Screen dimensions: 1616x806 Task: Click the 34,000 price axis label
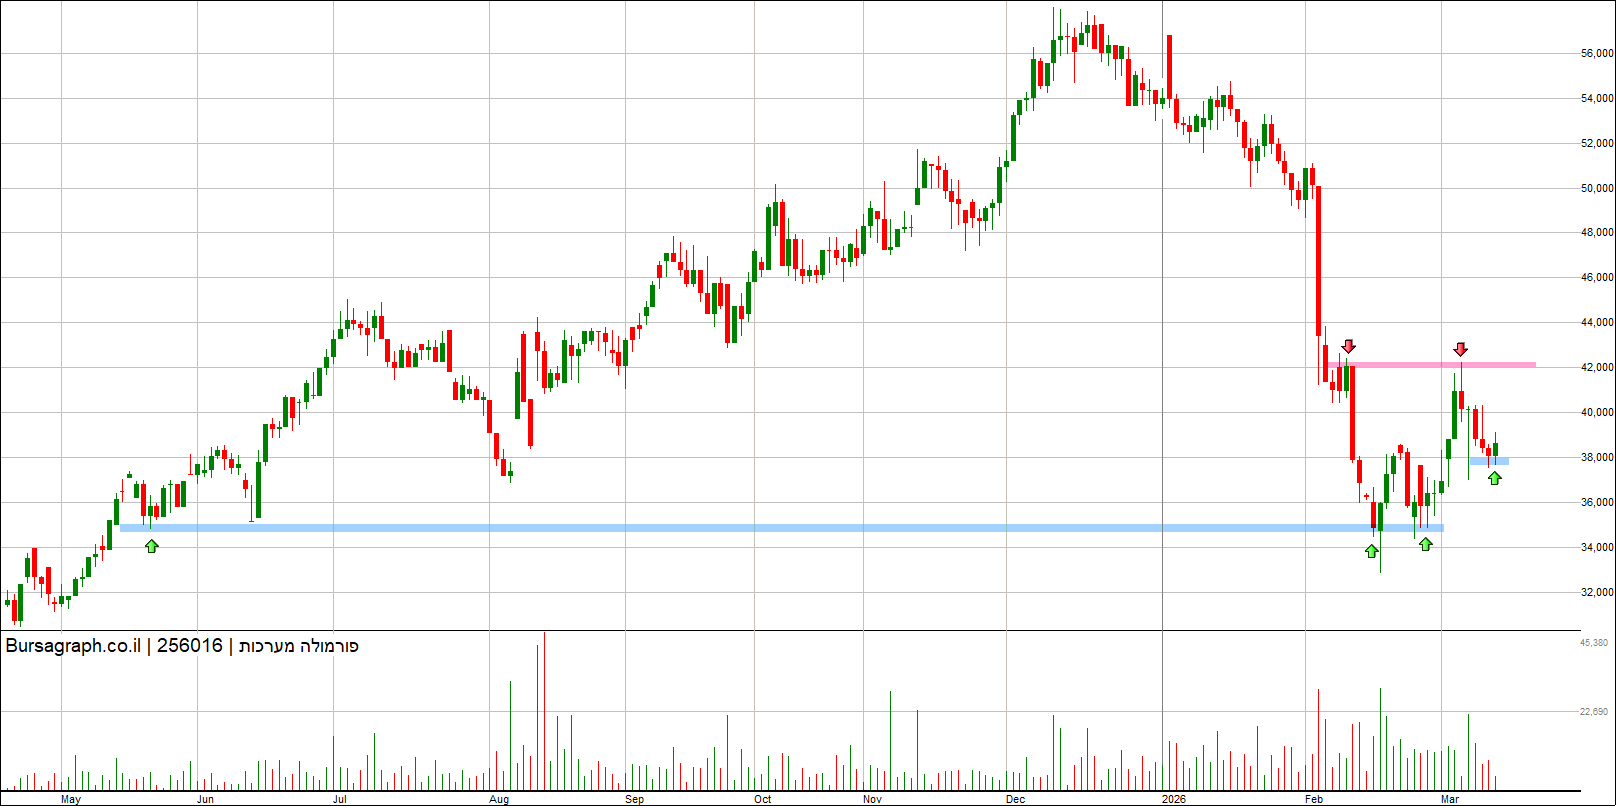point(1597,548)
